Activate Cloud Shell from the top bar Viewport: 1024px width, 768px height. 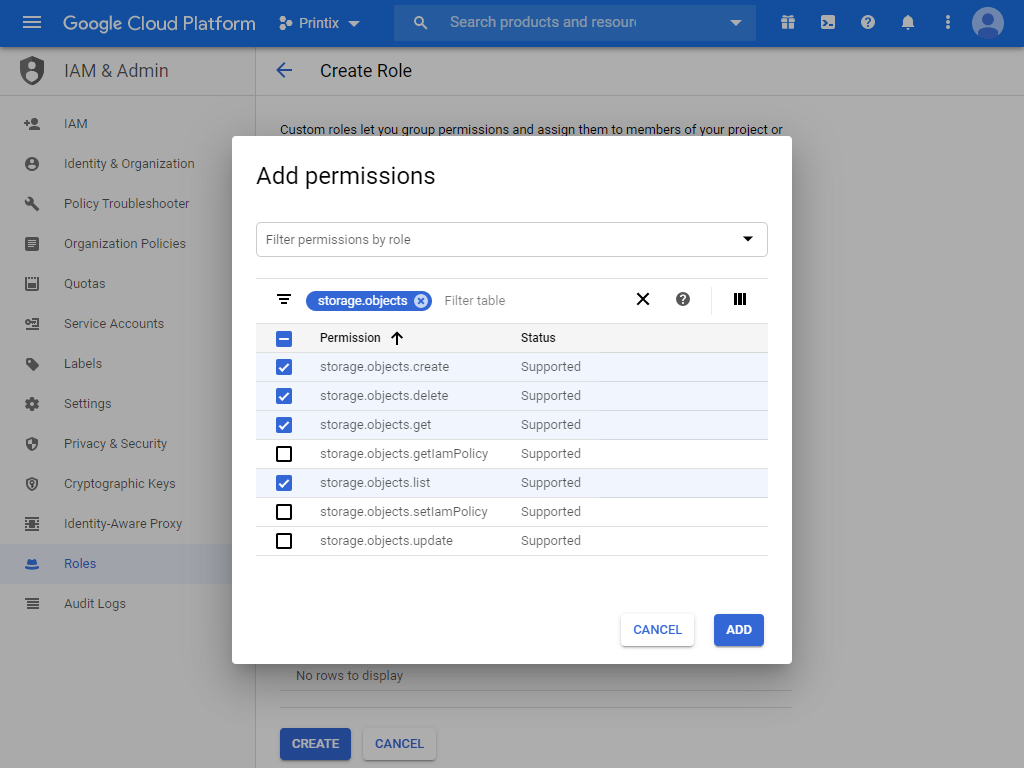tap(828, 21)
